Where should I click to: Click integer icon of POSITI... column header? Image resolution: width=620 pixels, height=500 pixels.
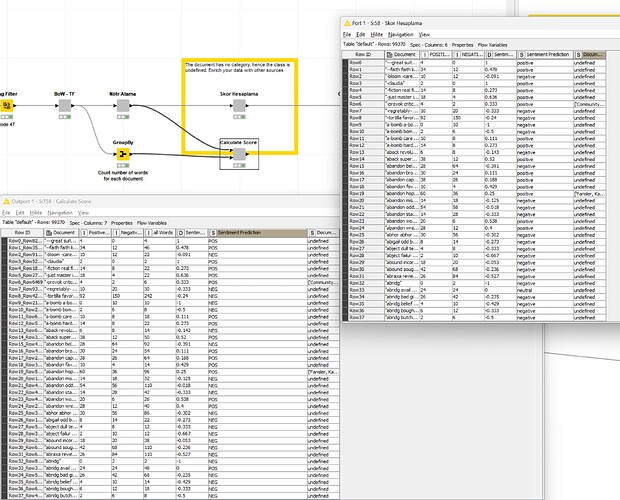(425, 55)
